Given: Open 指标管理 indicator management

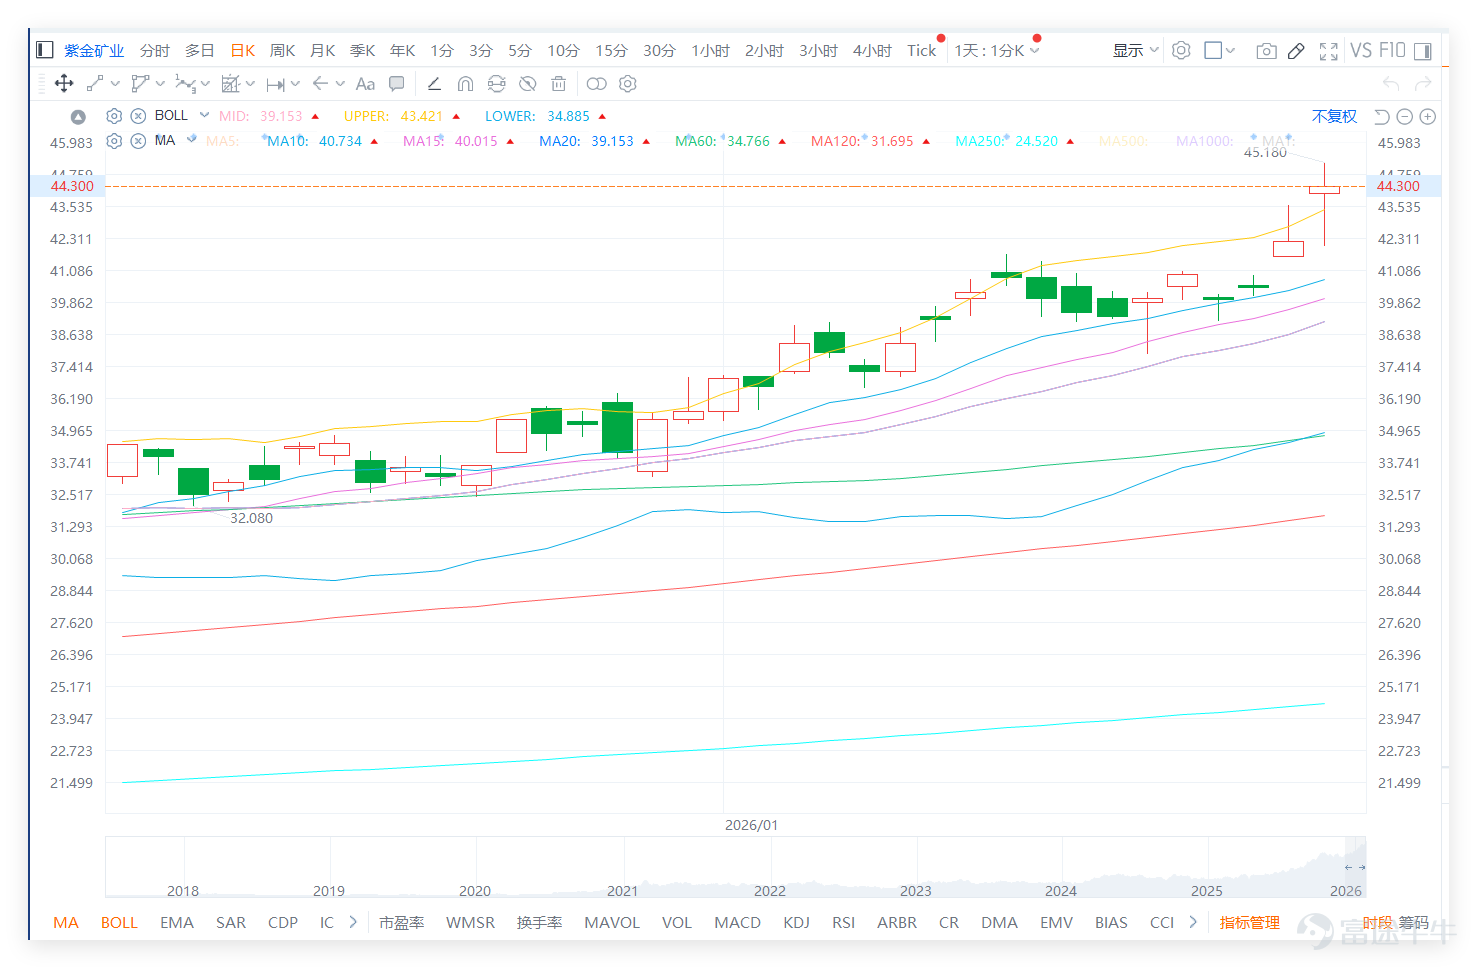Looking at the screenshot, I should pyautogui.click(x=1249, y=922).
